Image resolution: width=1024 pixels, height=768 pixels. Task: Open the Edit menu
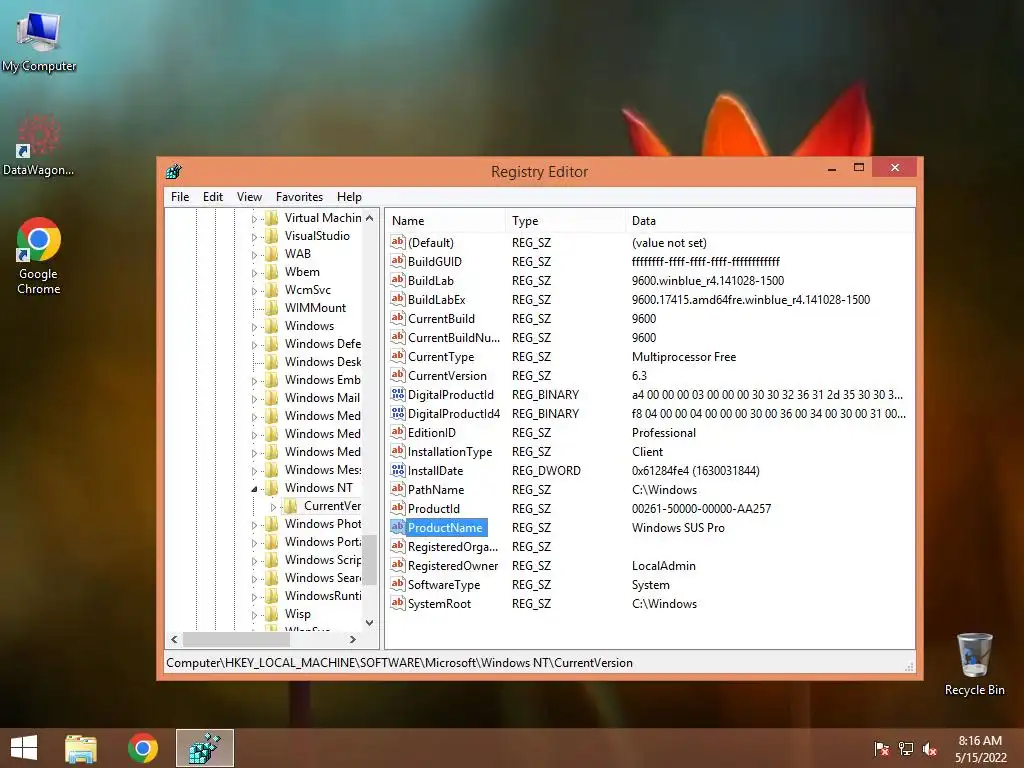(213, 197)
